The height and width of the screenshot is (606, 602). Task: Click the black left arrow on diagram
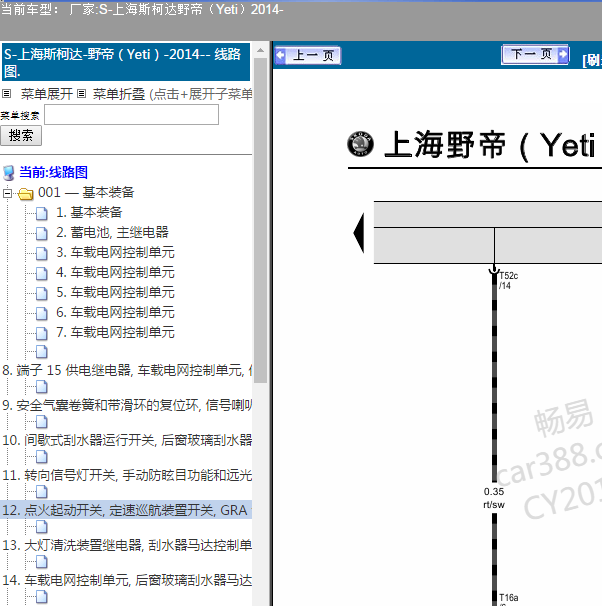tap(359, 233)
